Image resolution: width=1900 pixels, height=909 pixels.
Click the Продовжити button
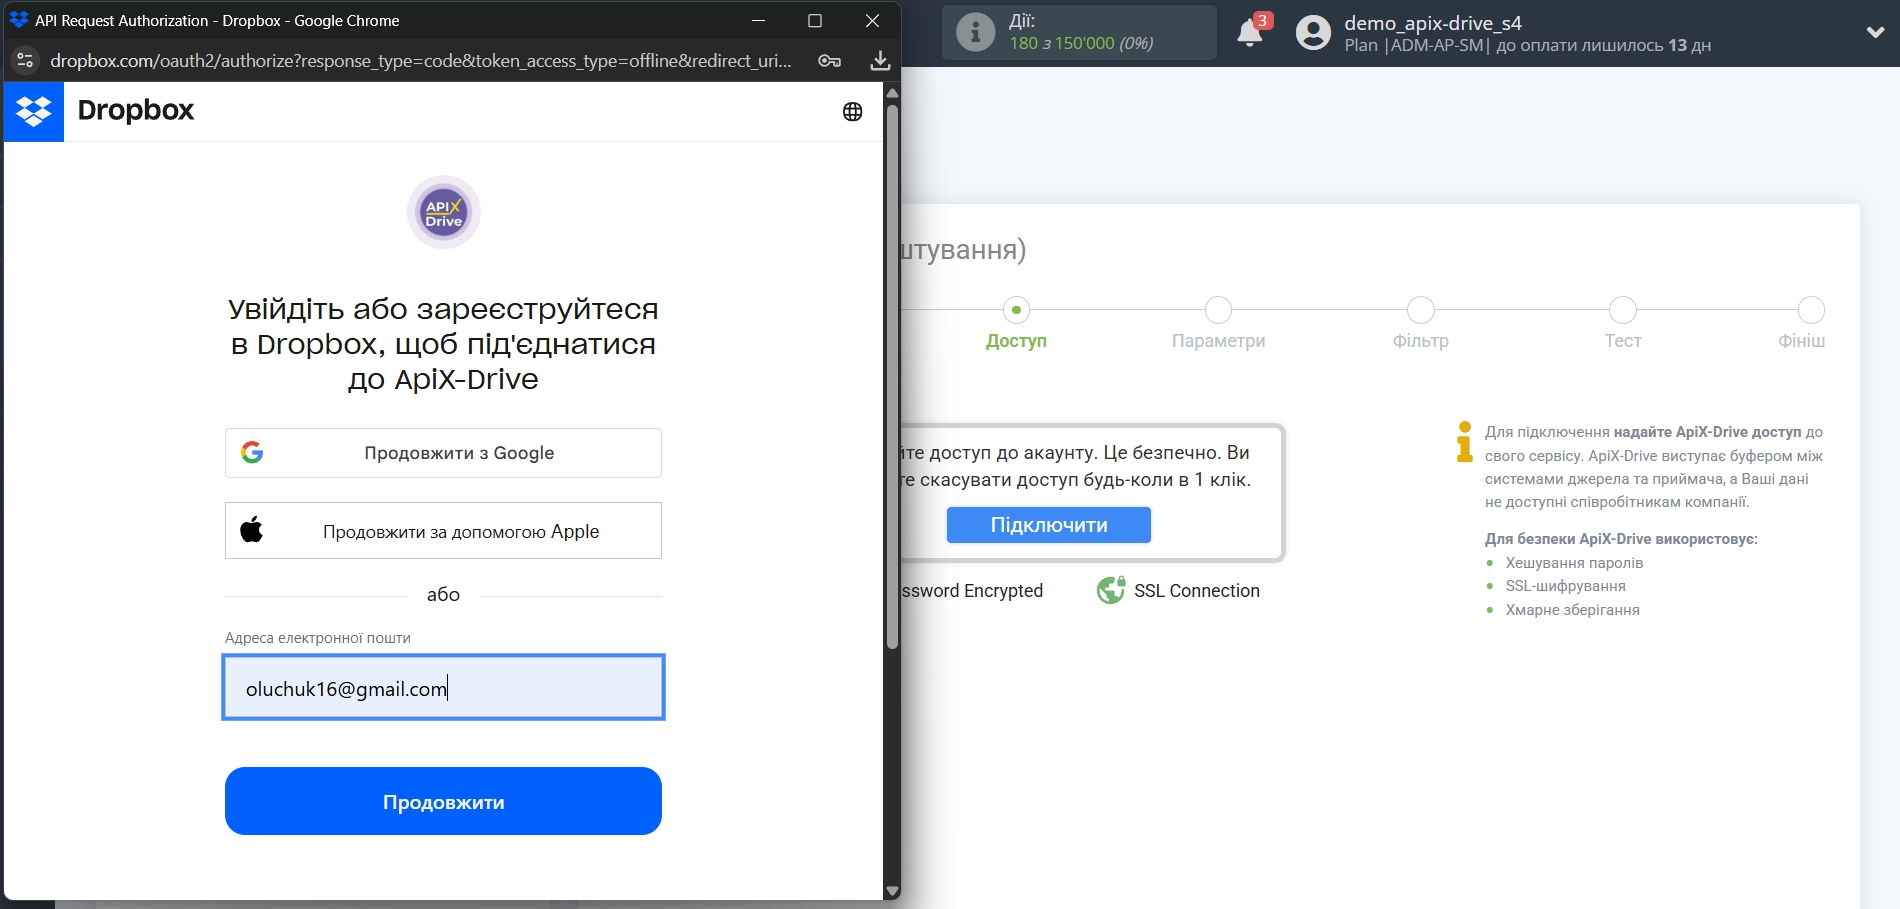click(443, 800)
